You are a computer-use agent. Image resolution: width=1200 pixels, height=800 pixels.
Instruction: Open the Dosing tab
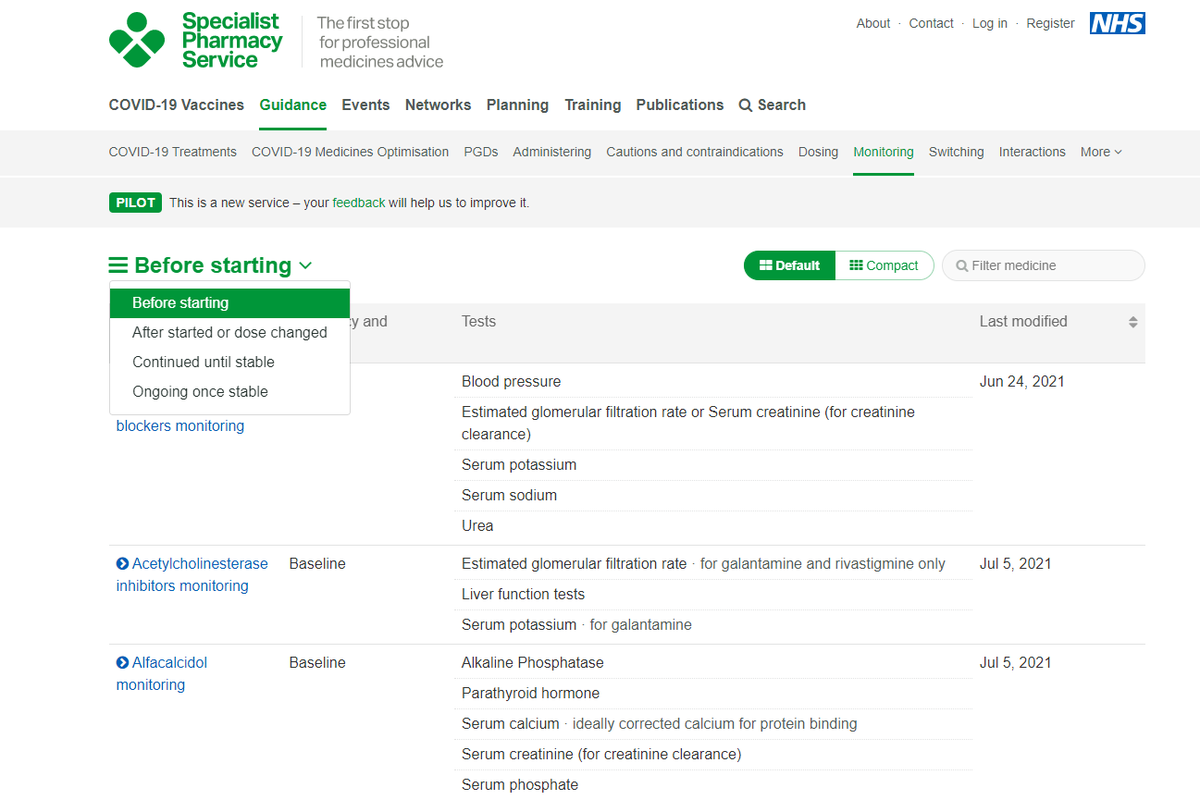pyautogui.click(x=818, y=152)
